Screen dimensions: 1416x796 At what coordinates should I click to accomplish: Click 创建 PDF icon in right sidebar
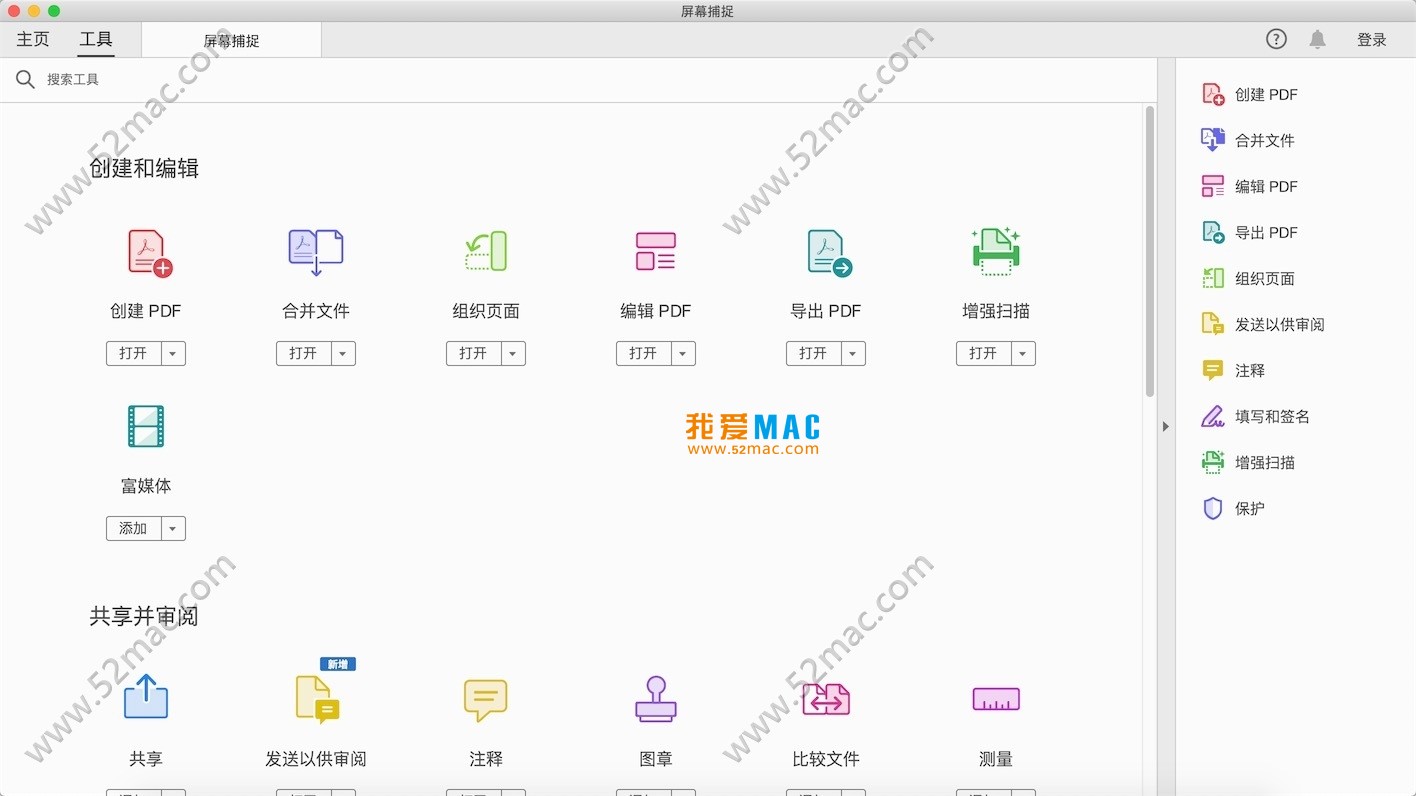tap(1213, 94)
